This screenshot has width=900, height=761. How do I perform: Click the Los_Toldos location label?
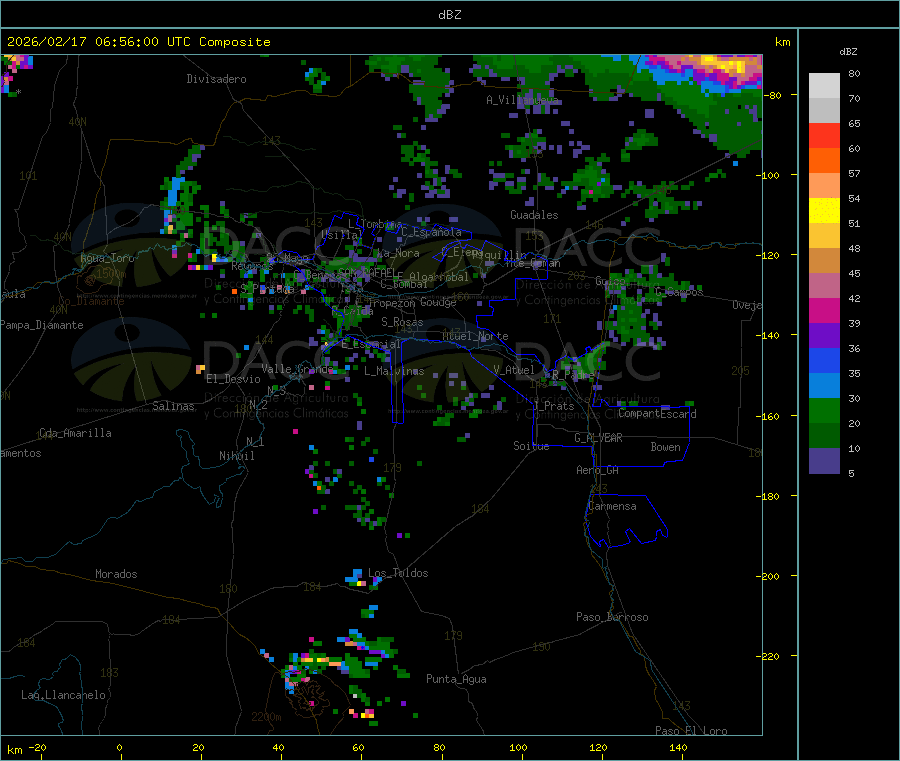[398, 573]
